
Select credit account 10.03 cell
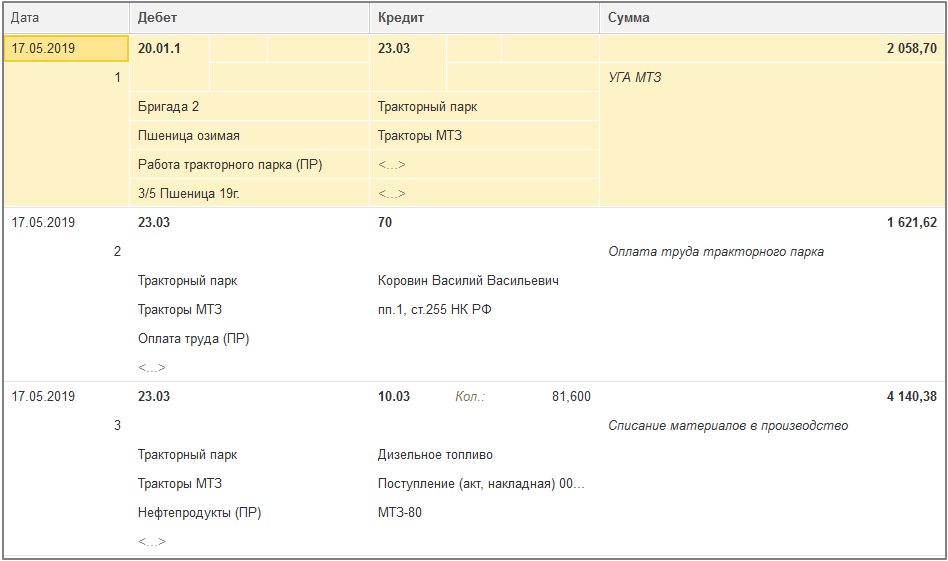pos(394,397)
